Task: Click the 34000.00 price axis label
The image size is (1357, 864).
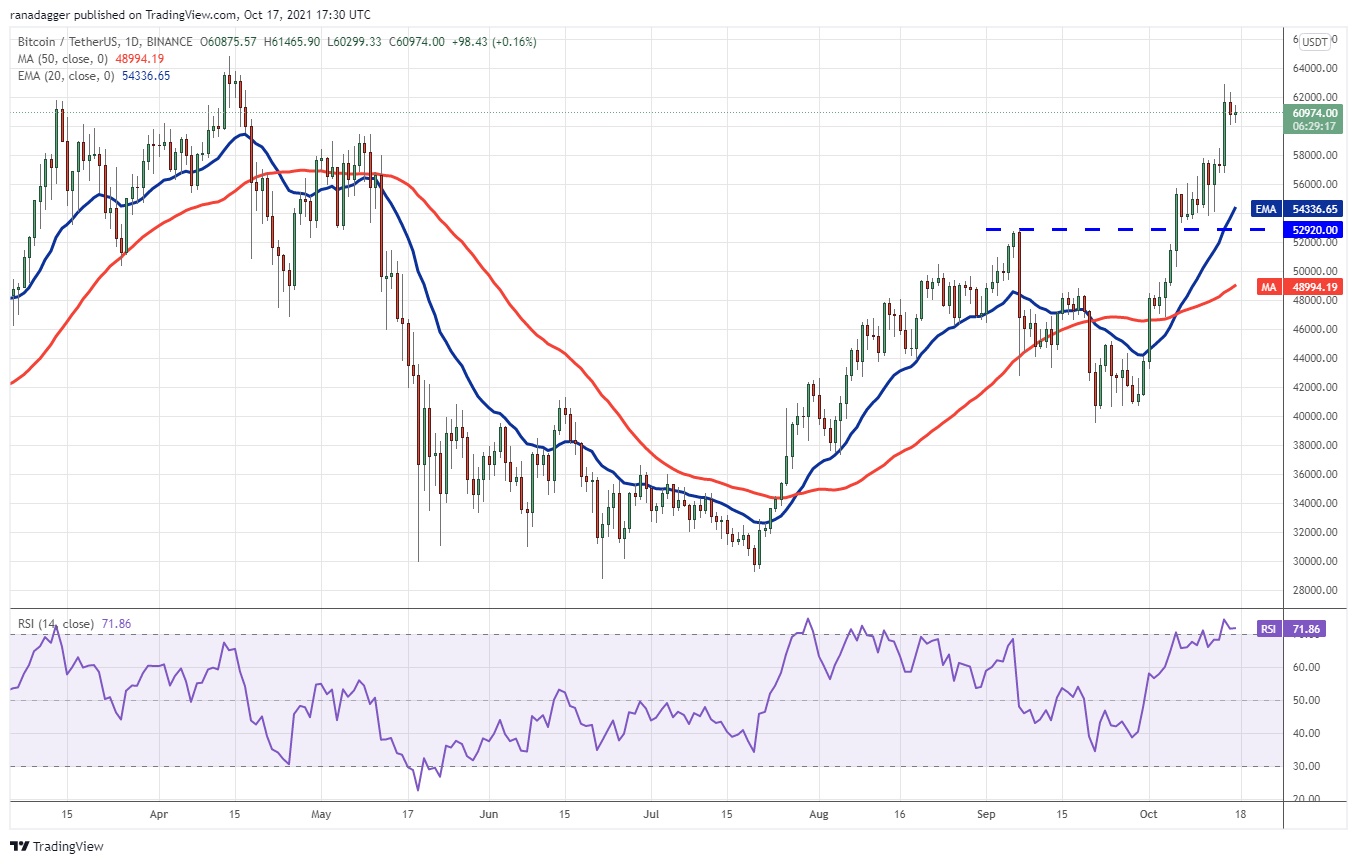Action: click(x=1314, y=503)
